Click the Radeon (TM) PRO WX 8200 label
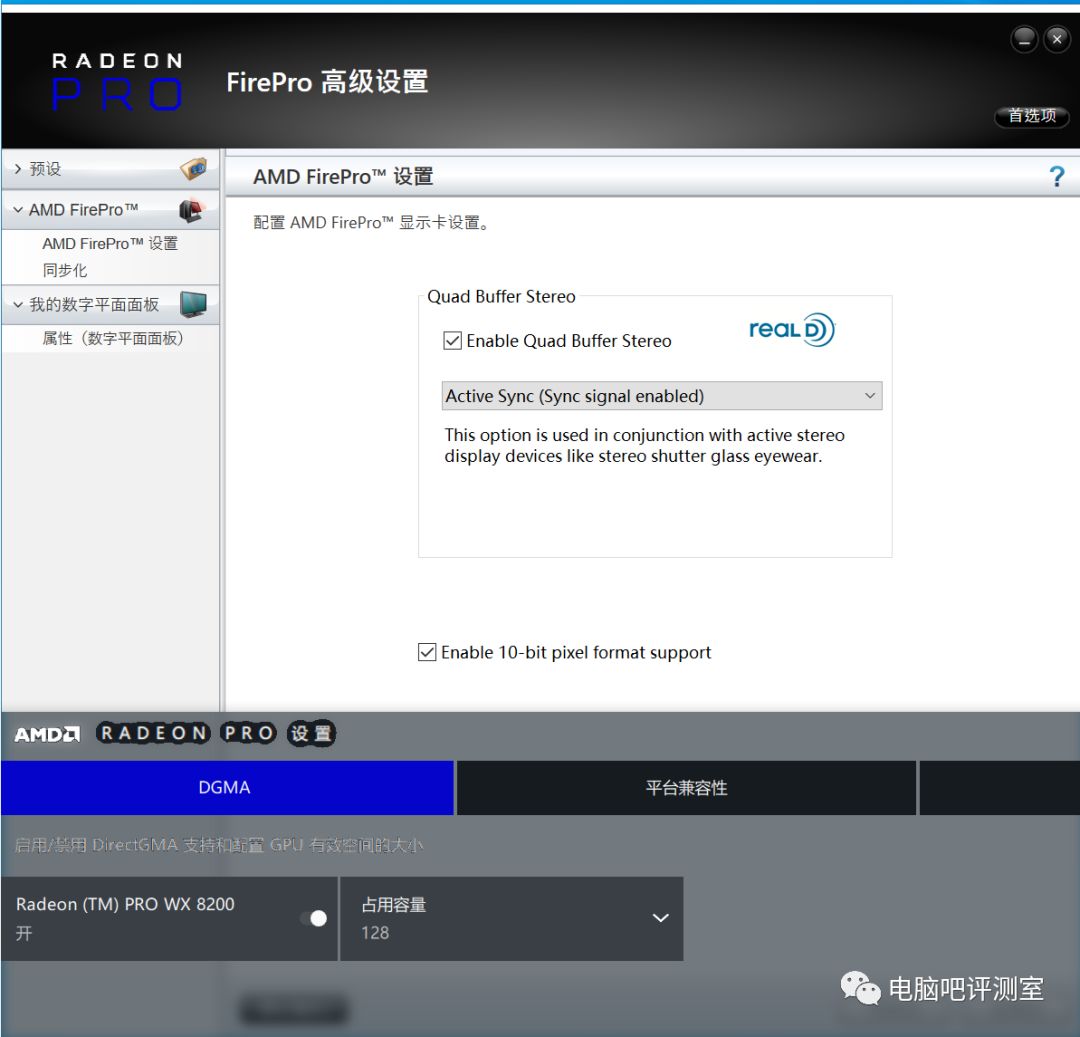The width and height of the screenshot is (1080, 1037). point(125,904)
